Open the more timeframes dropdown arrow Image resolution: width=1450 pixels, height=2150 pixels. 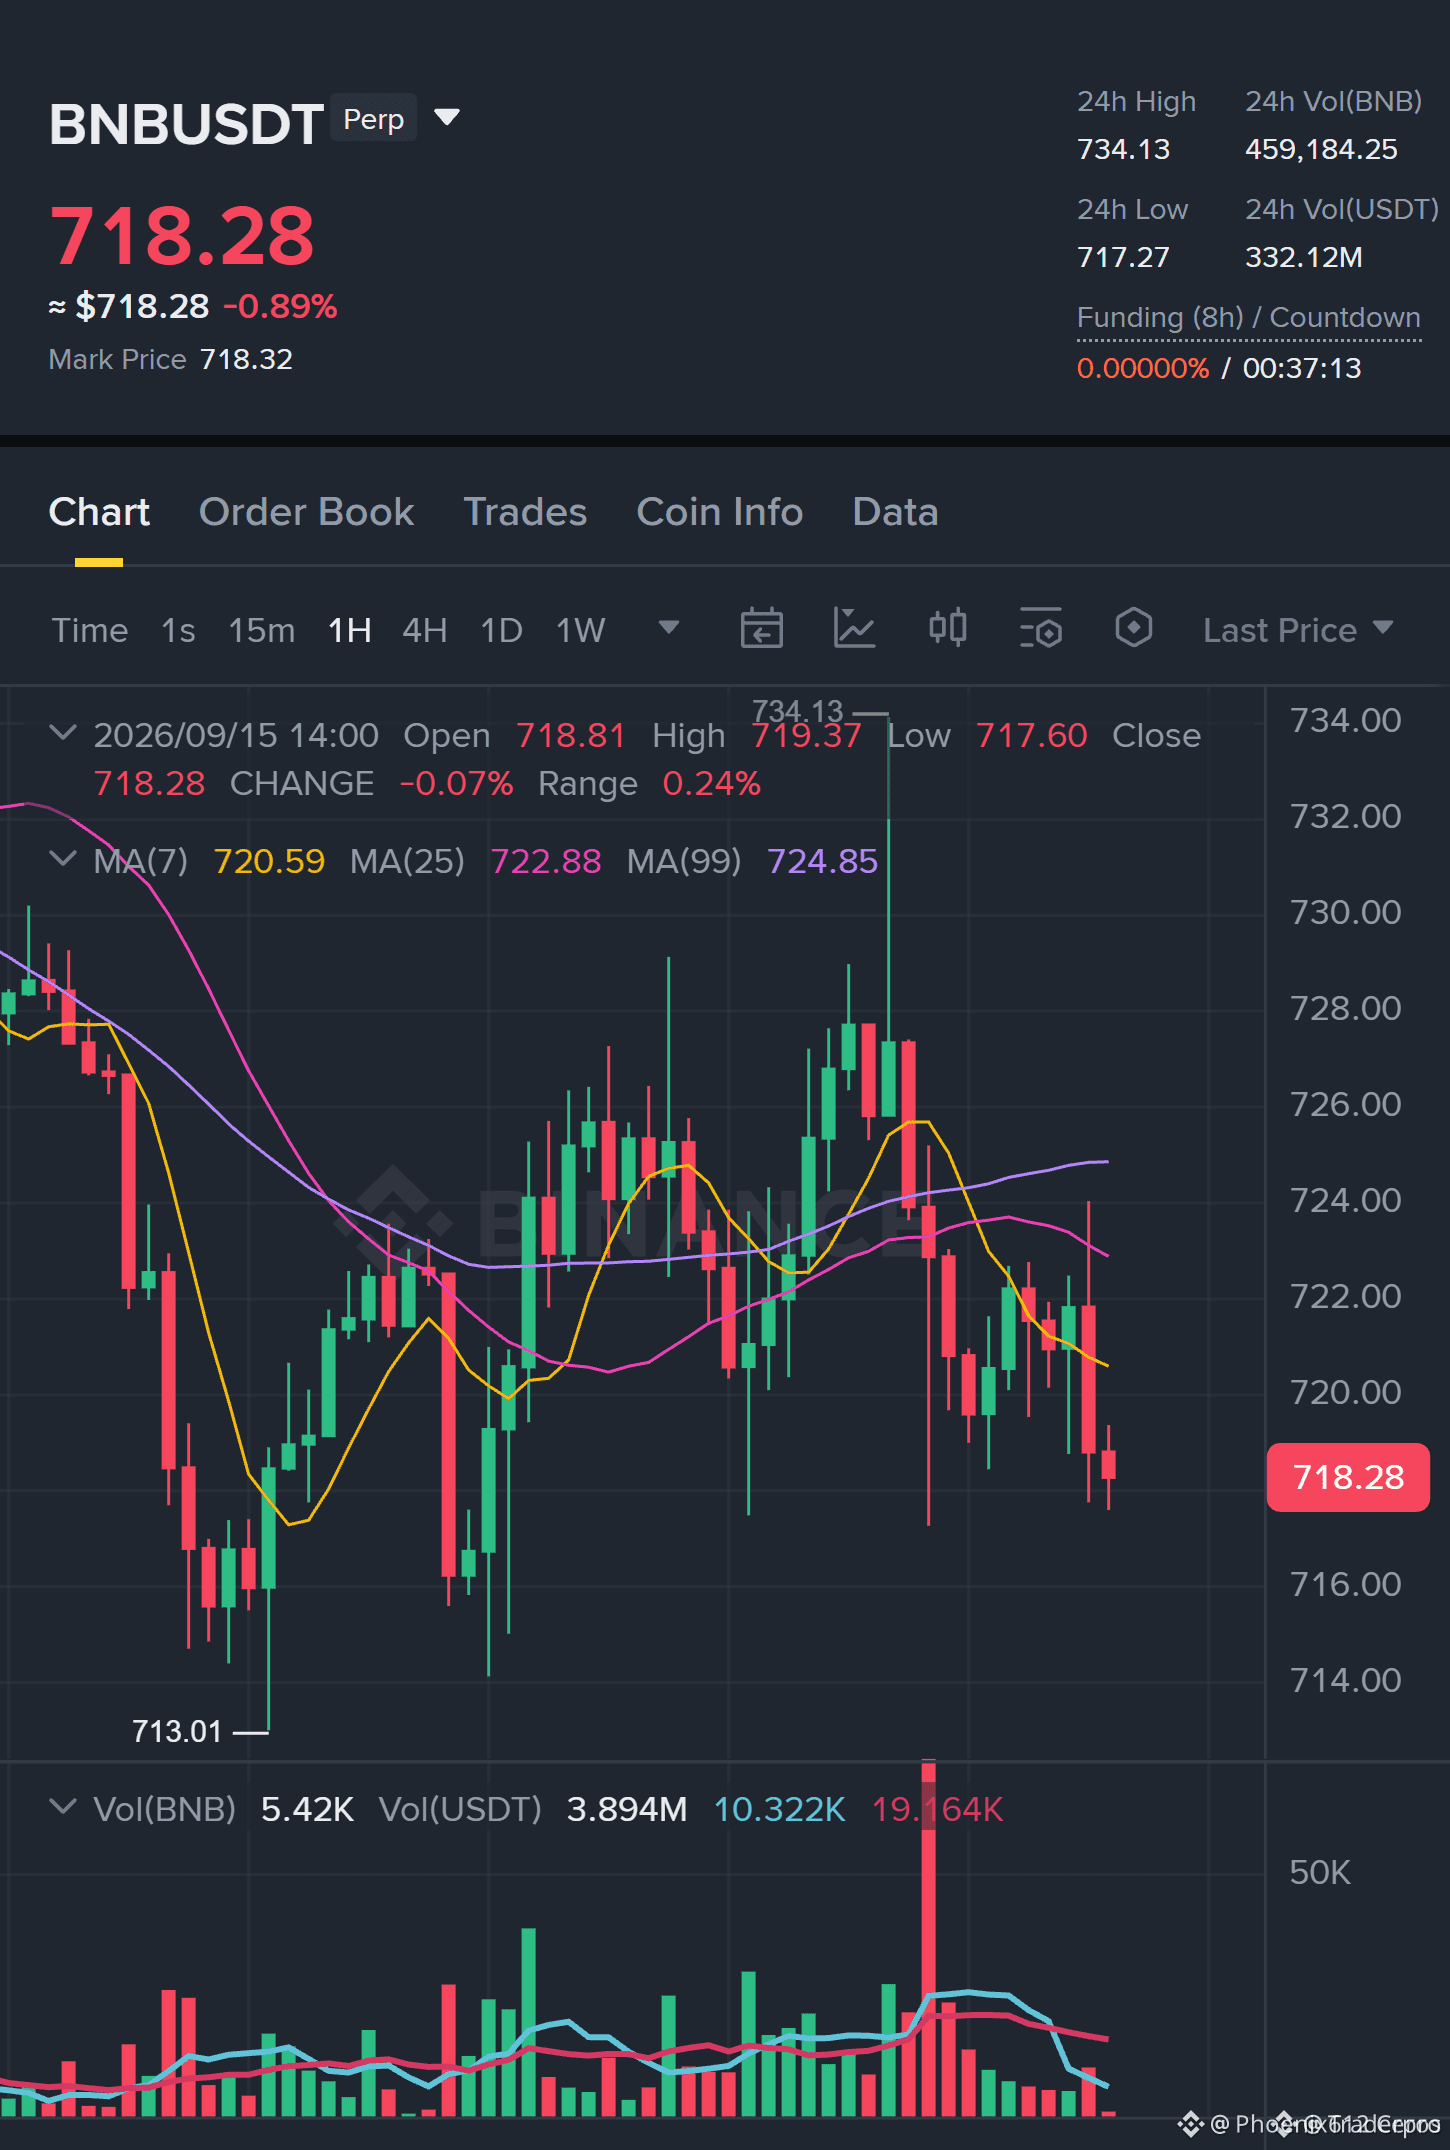(x=669, y=628)
